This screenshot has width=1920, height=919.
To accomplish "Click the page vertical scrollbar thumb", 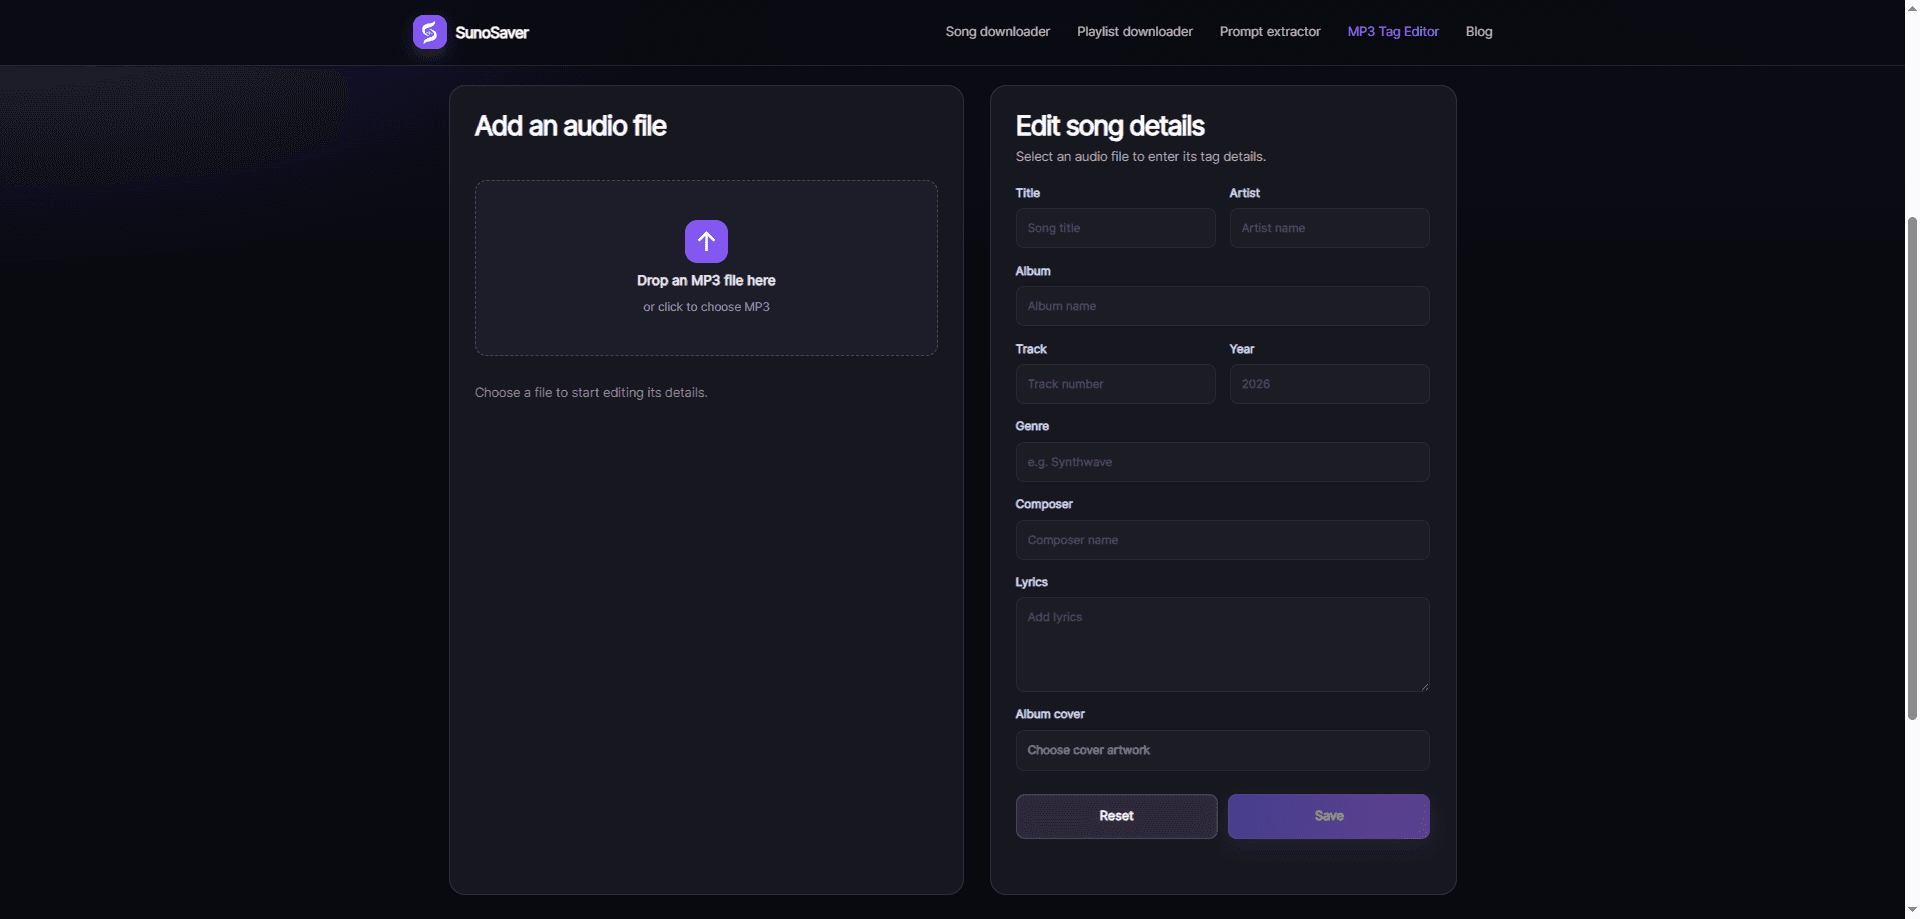I will [1912, 467].
